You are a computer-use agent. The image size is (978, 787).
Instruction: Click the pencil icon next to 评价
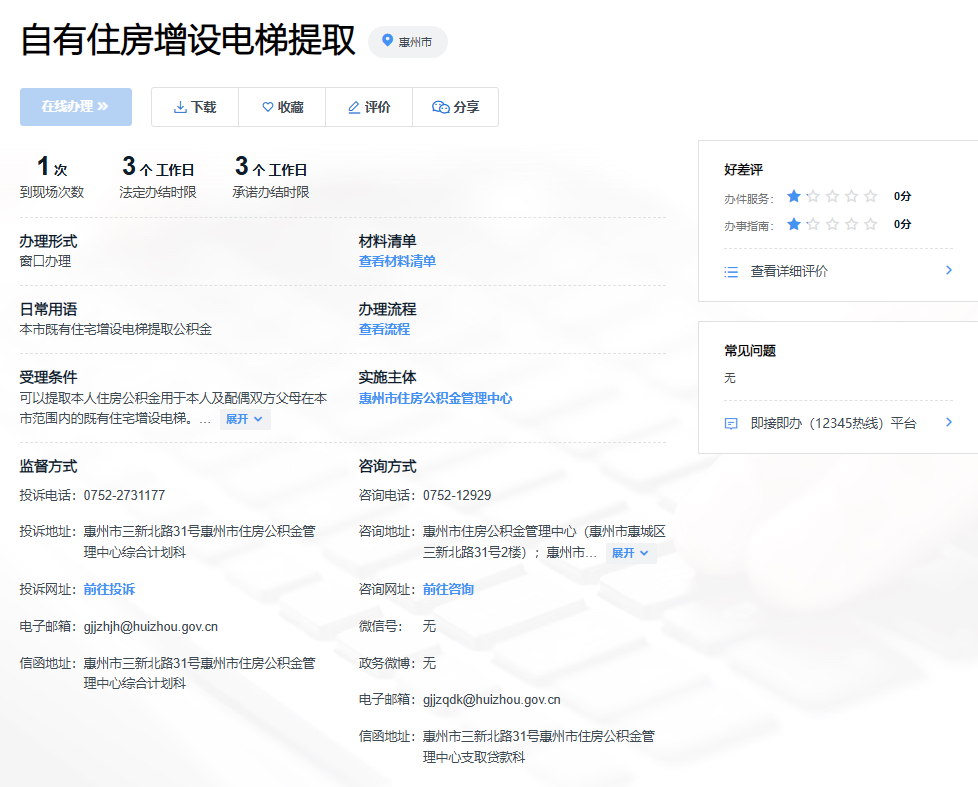354,107
